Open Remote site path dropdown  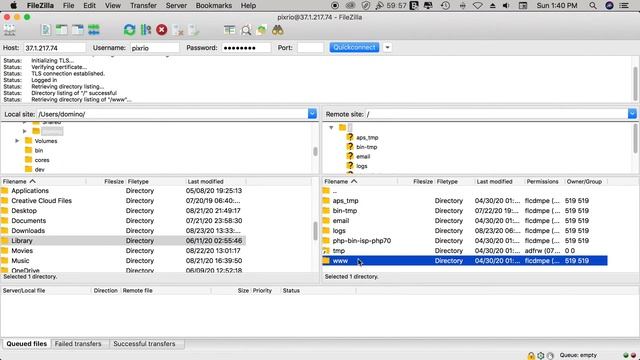point(632,114)
